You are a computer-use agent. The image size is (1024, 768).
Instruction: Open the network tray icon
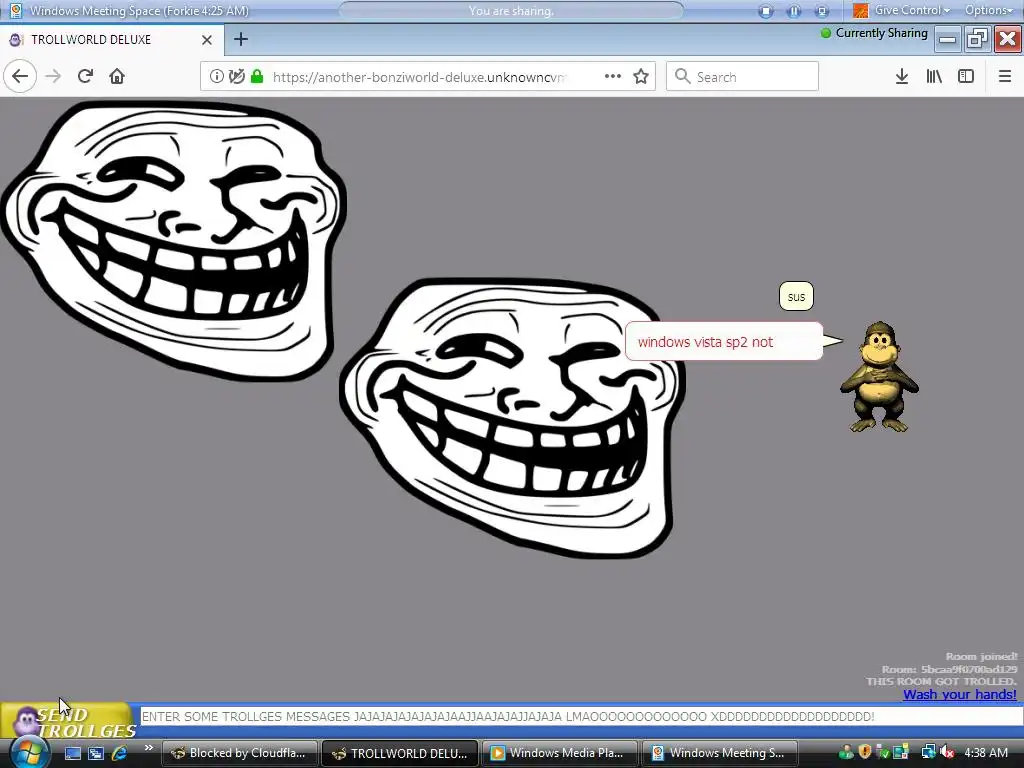(928, 752)
